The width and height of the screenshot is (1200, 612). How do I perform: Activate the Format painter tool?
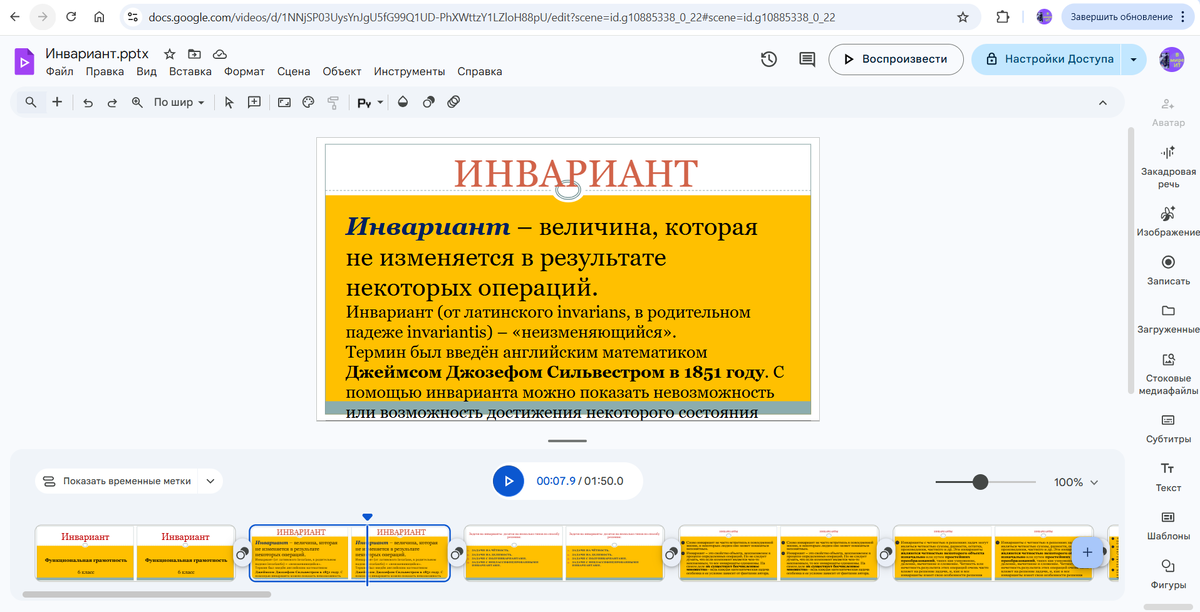(332, 102)
